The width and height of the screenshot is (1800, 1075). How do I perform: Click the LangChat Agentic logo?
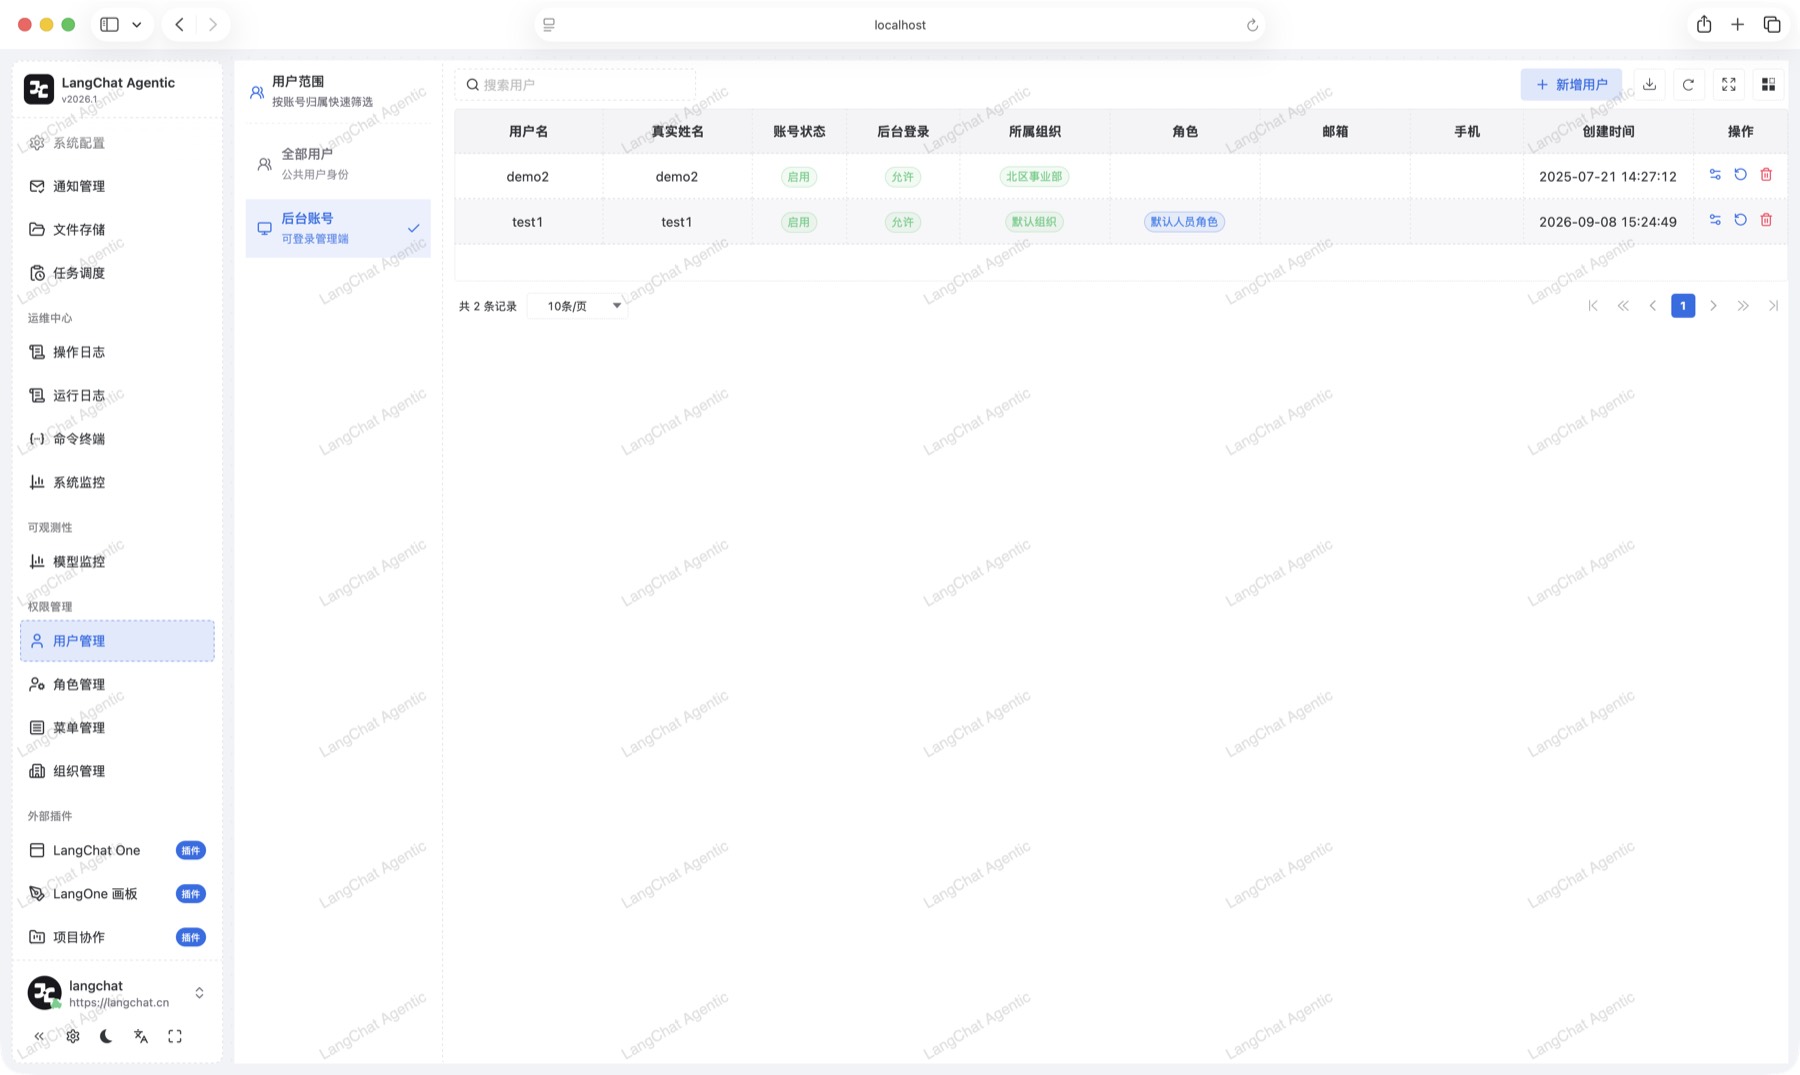[x=39, y=89]
